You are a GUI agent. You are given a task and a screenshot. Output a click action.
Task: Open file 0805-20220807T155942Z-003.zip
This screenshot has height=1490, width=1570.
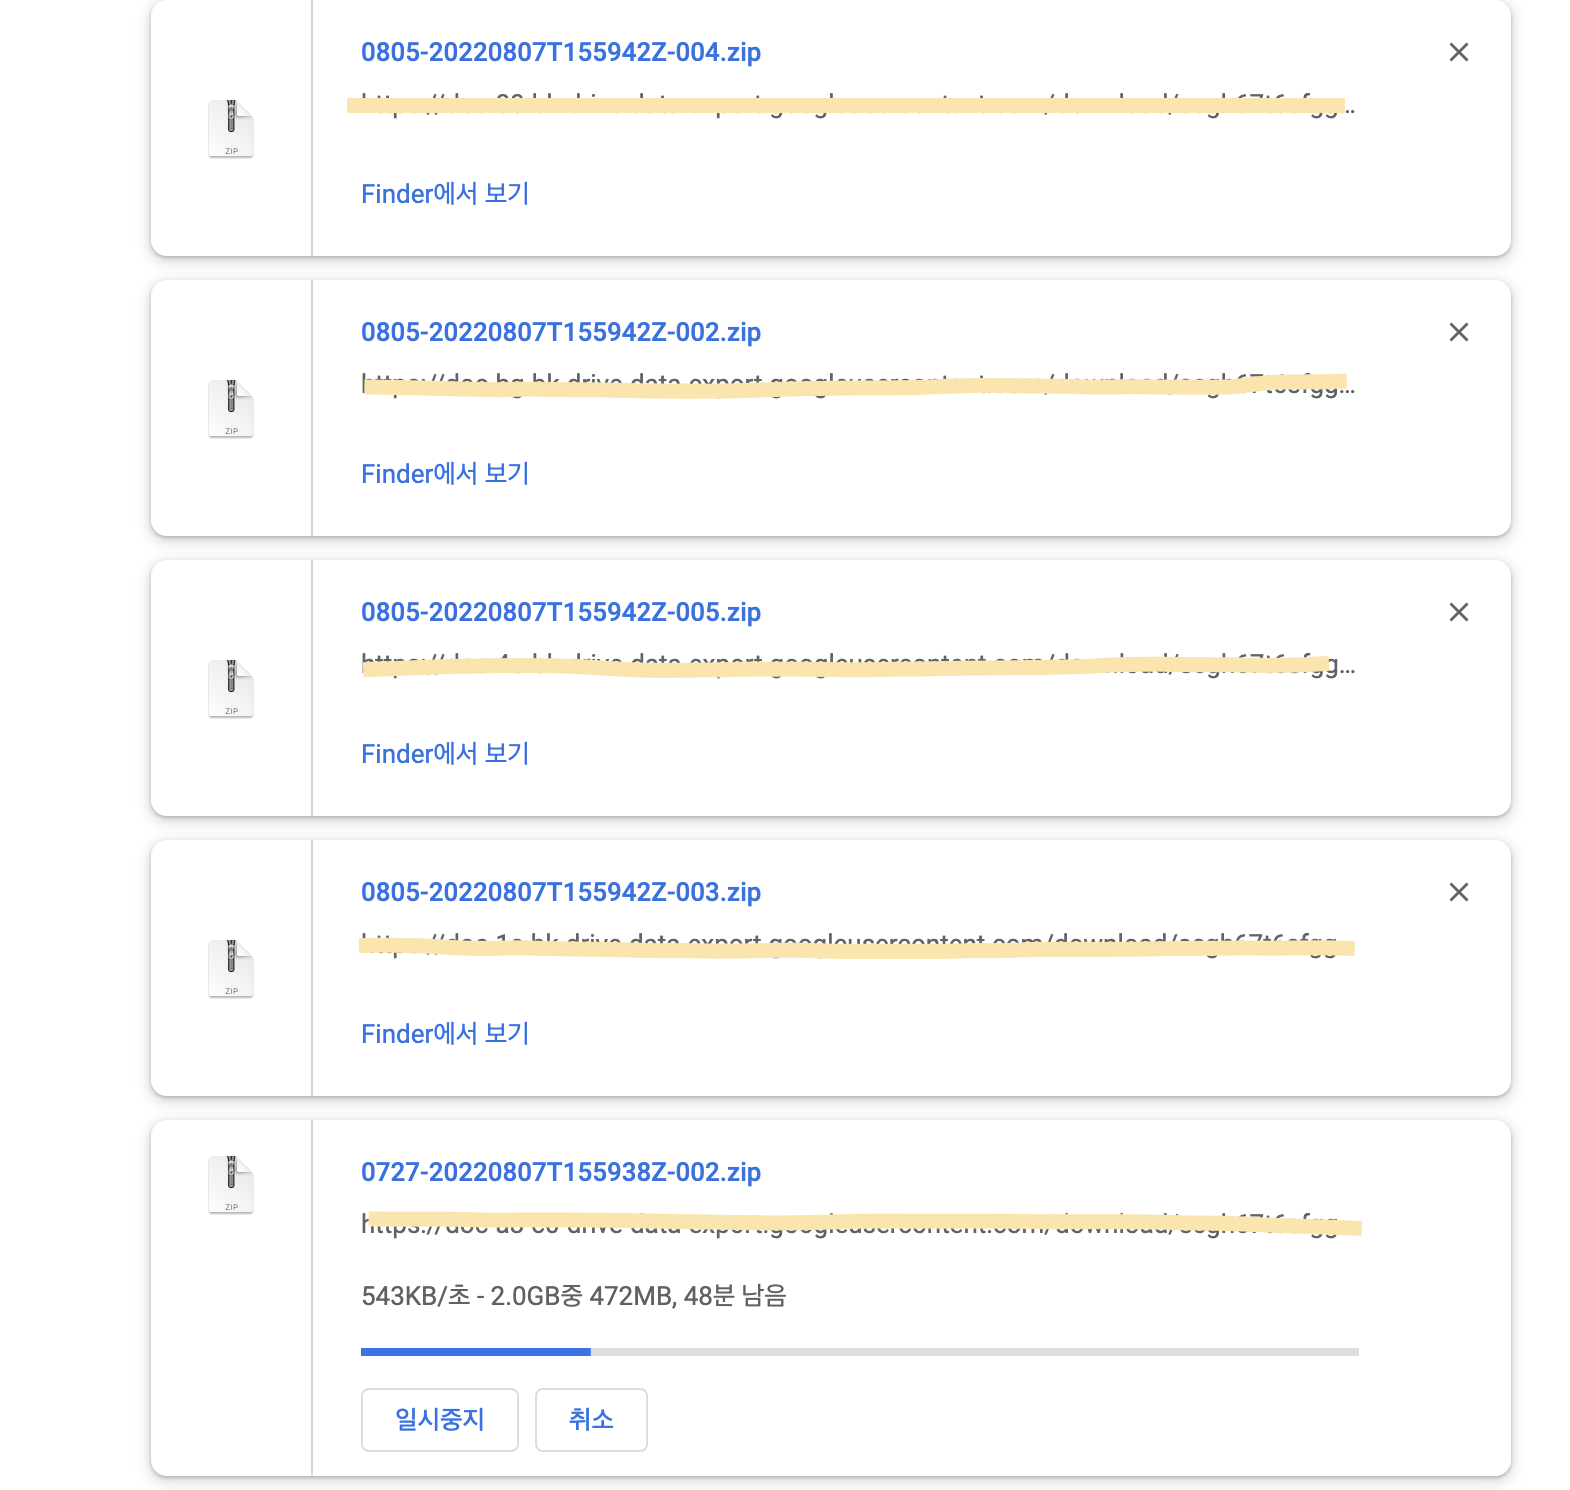[561, 892]
